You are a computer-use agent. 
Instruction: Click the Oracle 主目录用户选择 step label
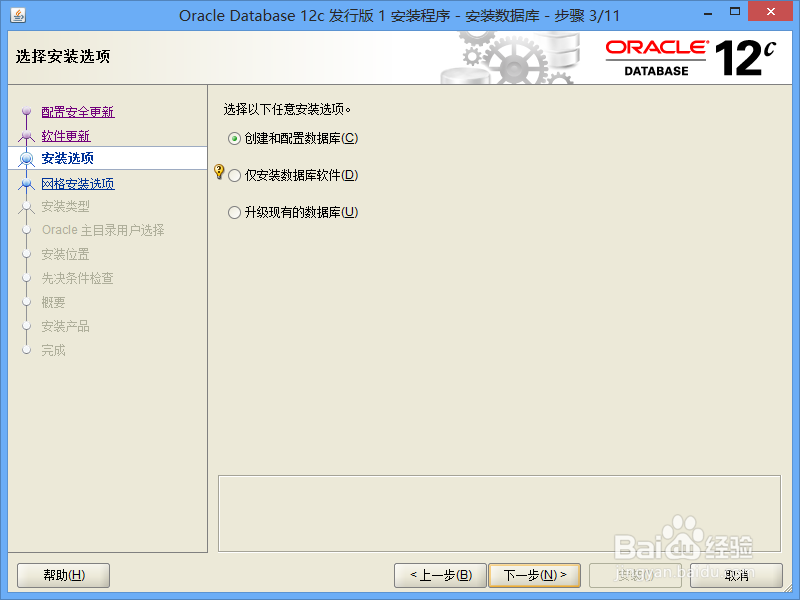tap(103, 230)
